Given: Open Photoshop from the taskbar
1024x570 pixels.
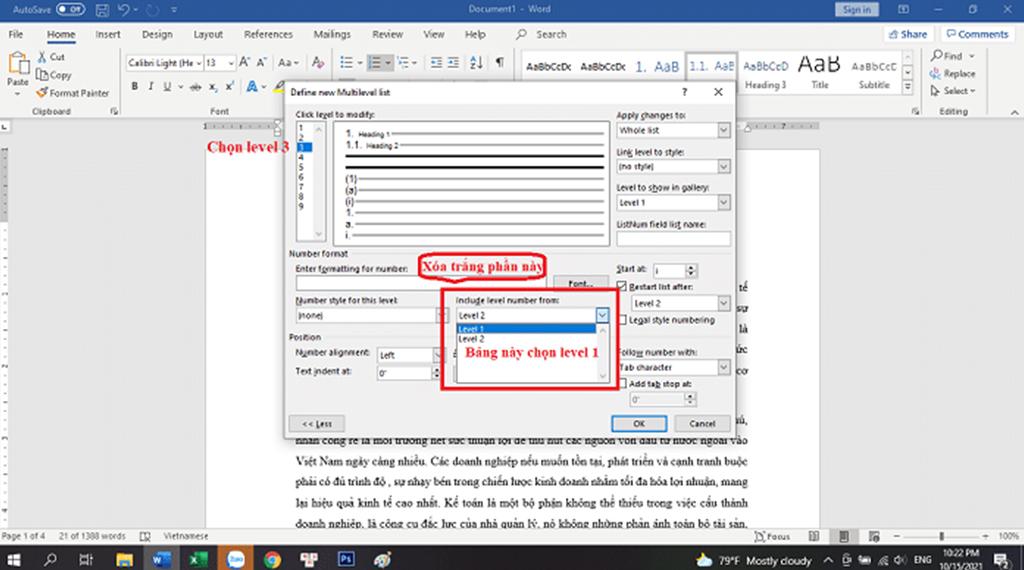Looking at the screenshot, I should click(346, 560).
